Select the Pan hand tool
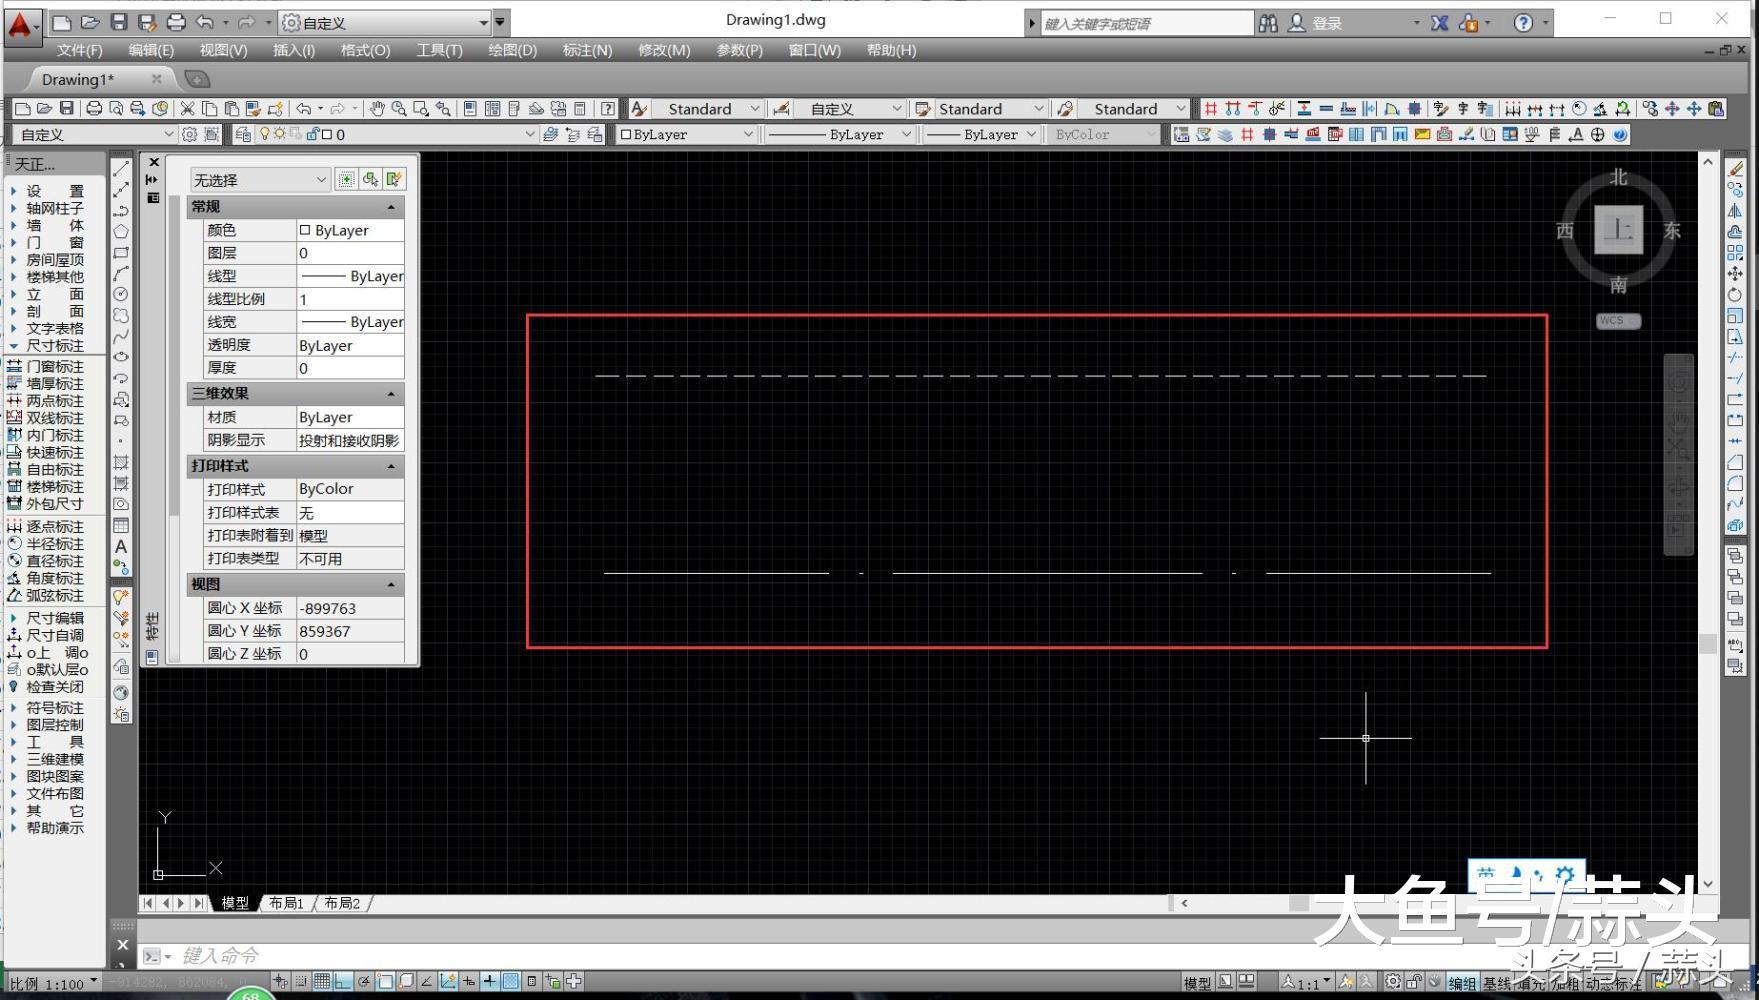 [377, 108]
